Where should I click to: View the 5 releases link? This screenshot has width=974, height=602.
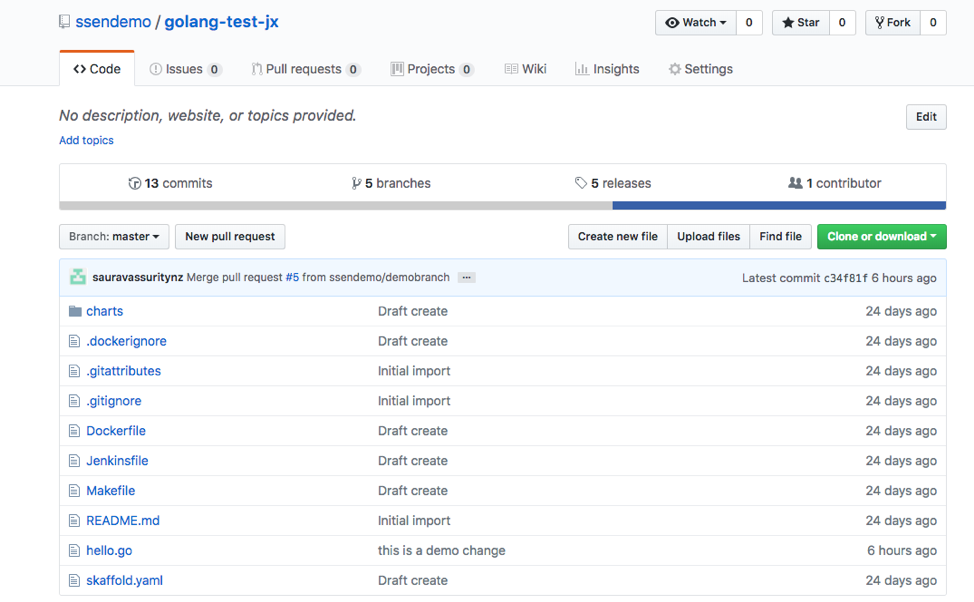click(x=613, y=183)
